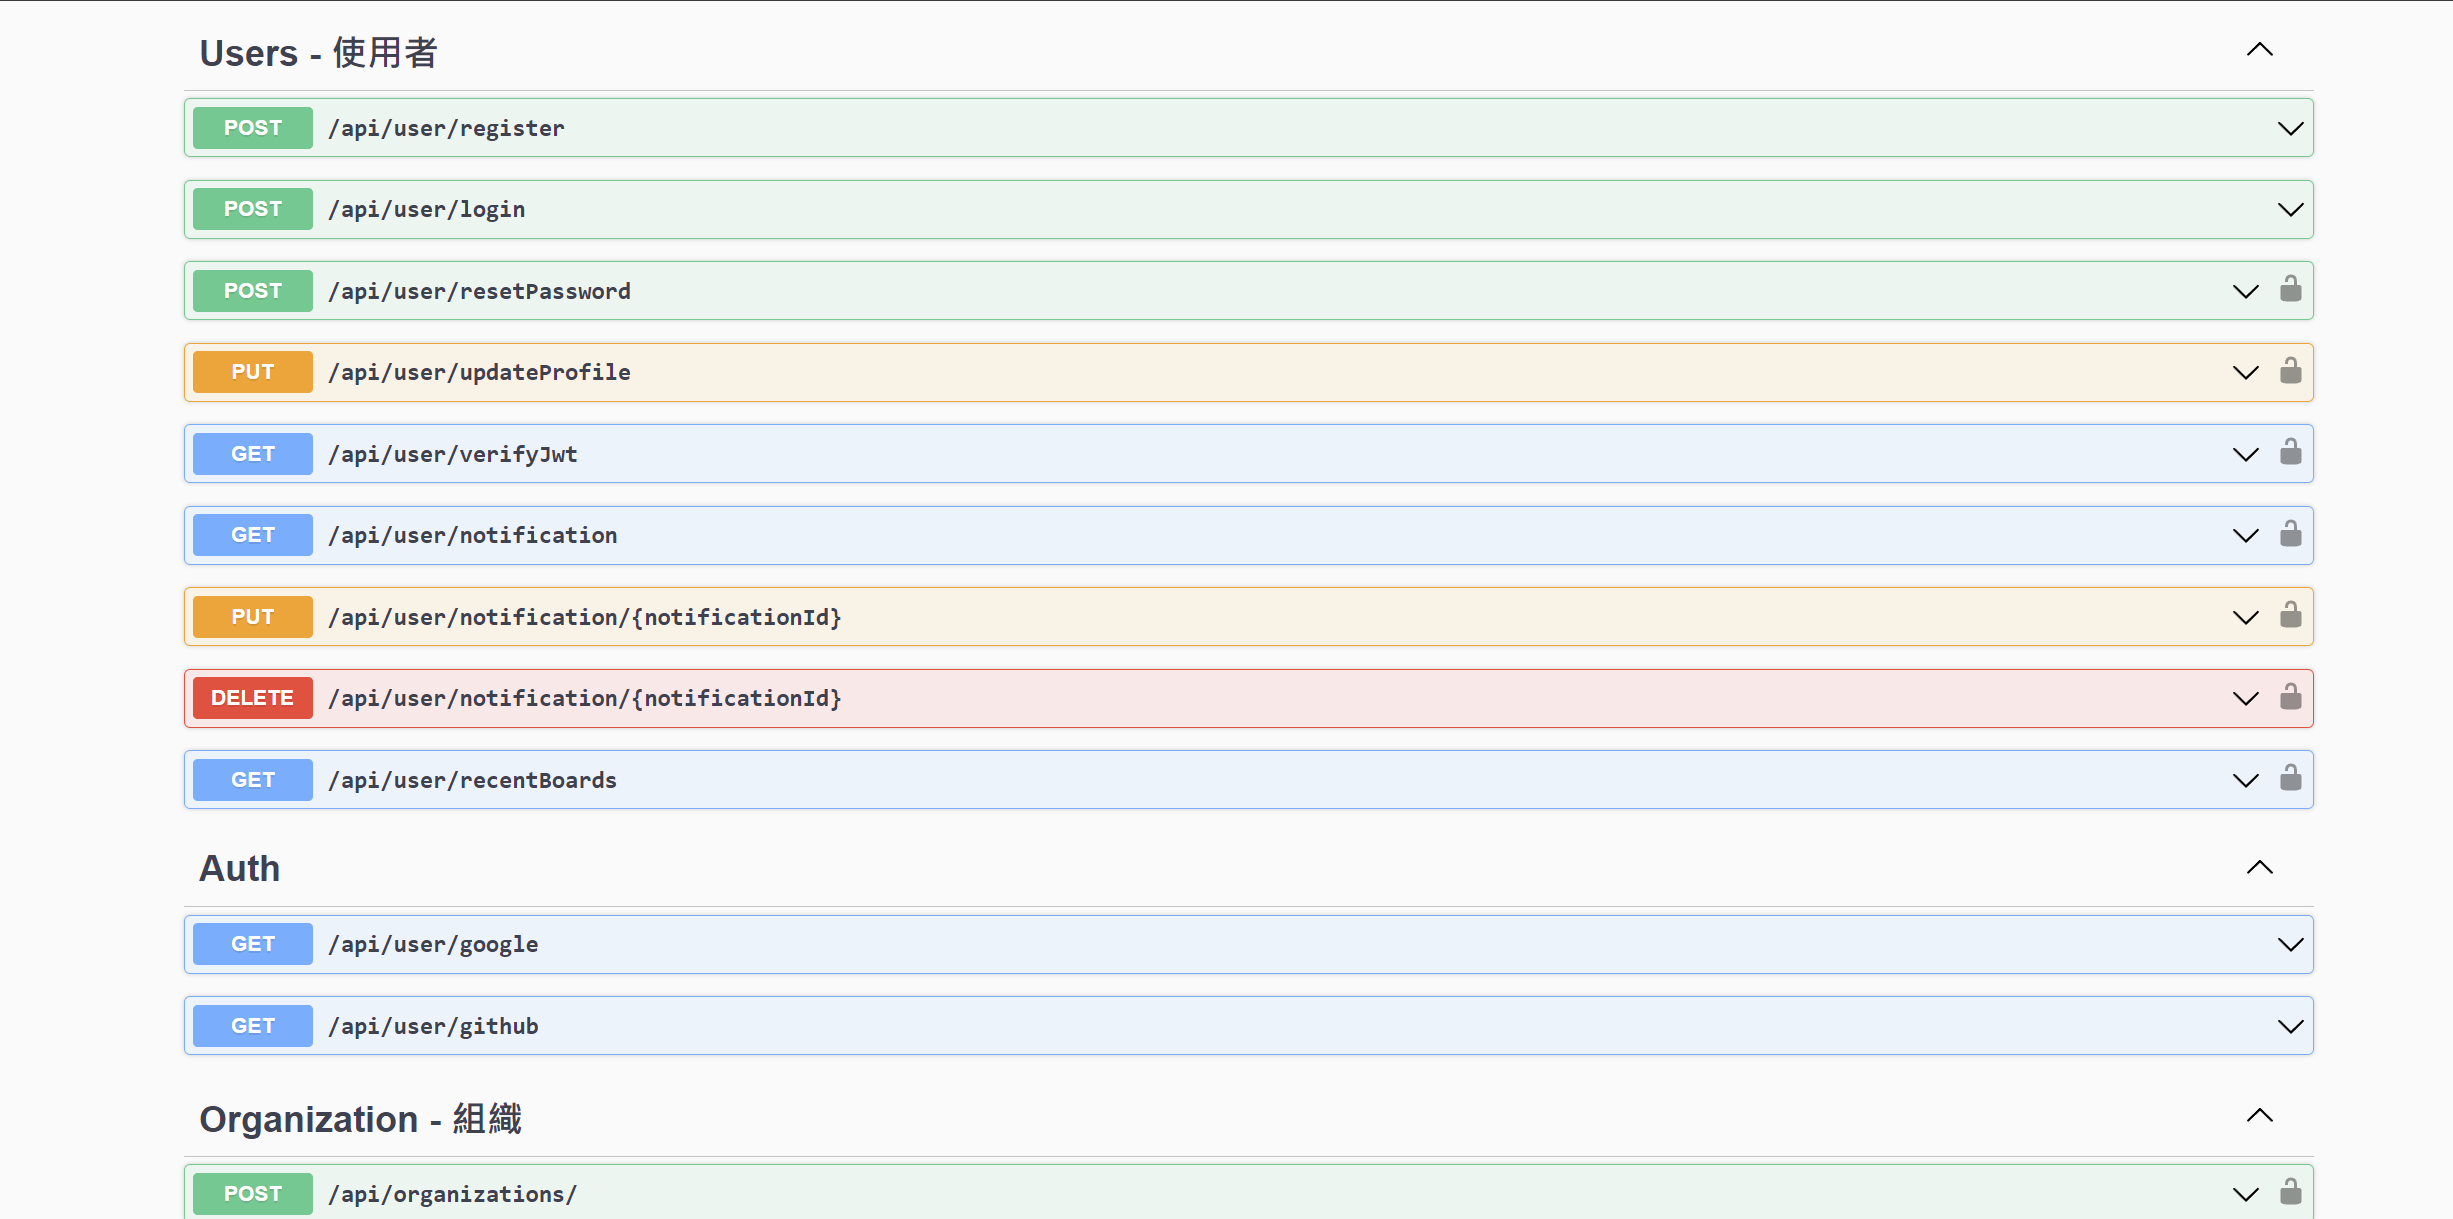The height and width of the screenshot is (1219, 2453).
Task: Click the GET badge for recentBoards
Action: [252, 780]
